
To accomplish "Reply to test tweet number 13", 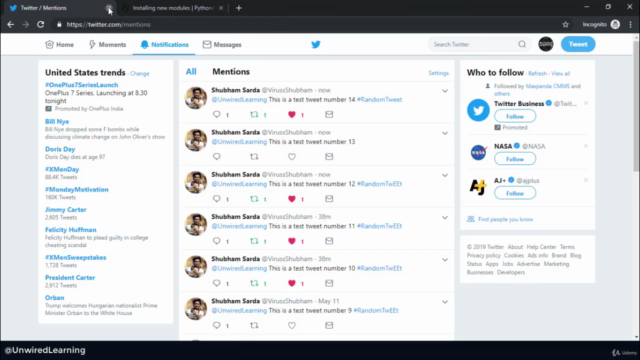I will click(x=217, y=156).
